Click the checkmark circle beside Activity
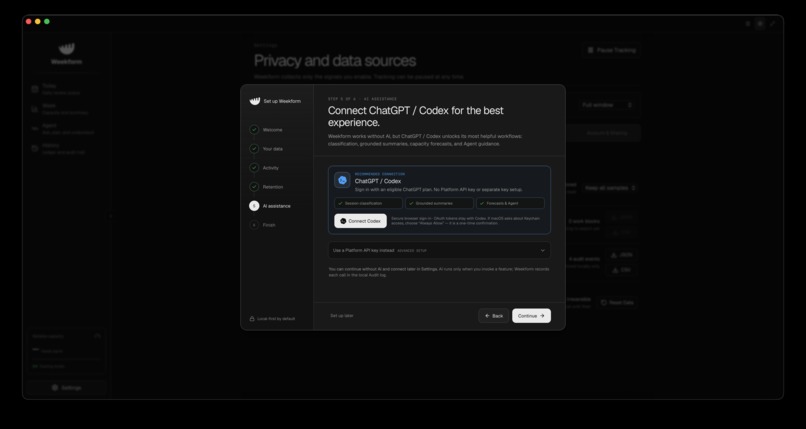806x429 pixels. point(254,167)
